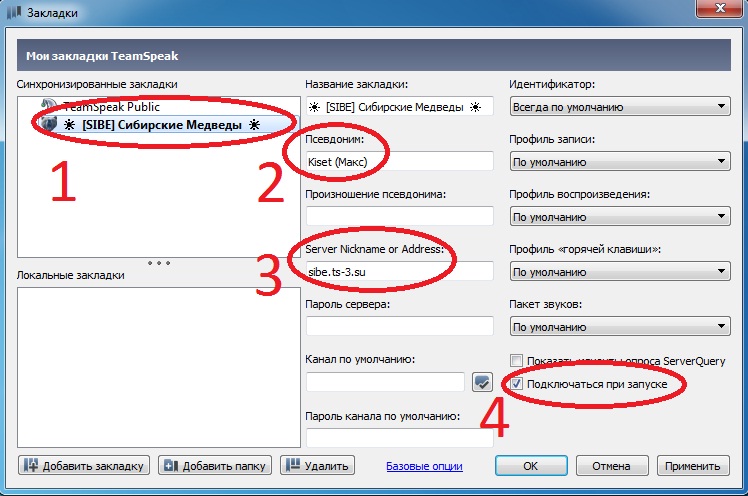Open the Пакет звуков dropdown

(620, 327)
